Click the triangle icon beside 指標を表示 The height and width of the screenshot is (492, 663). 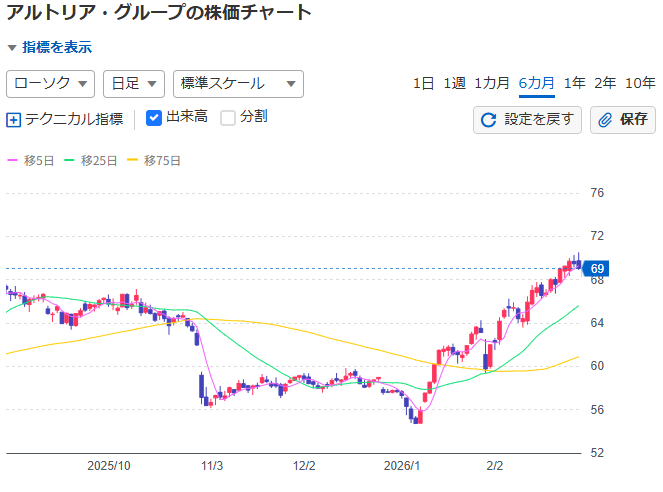click(12, 47)
